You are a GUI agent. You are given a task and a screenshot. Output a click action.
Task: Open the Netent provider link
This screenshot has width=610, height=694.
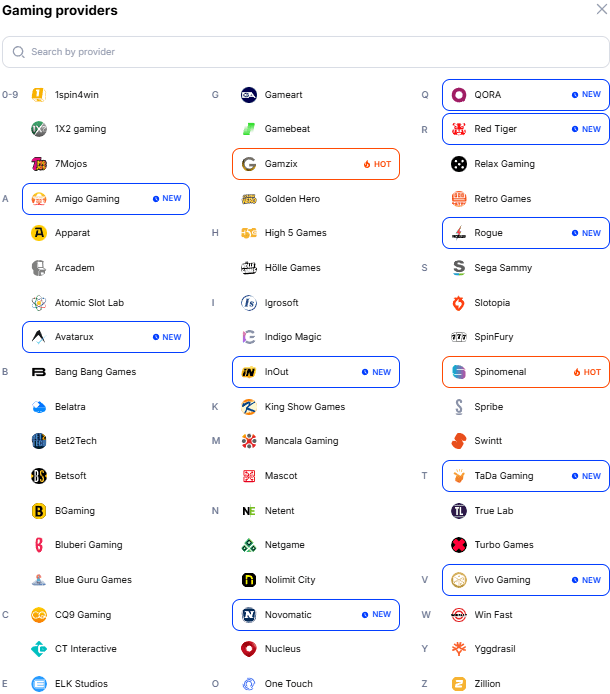pos(279,511)
